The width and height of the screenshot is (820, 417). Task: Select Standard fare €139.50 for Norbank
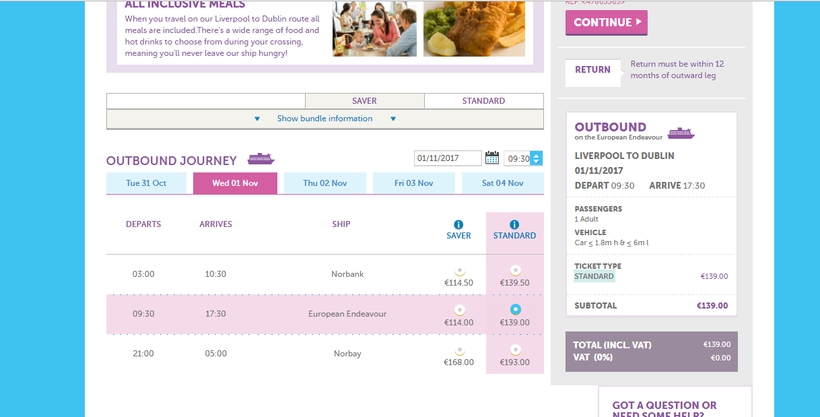[515, 271]
